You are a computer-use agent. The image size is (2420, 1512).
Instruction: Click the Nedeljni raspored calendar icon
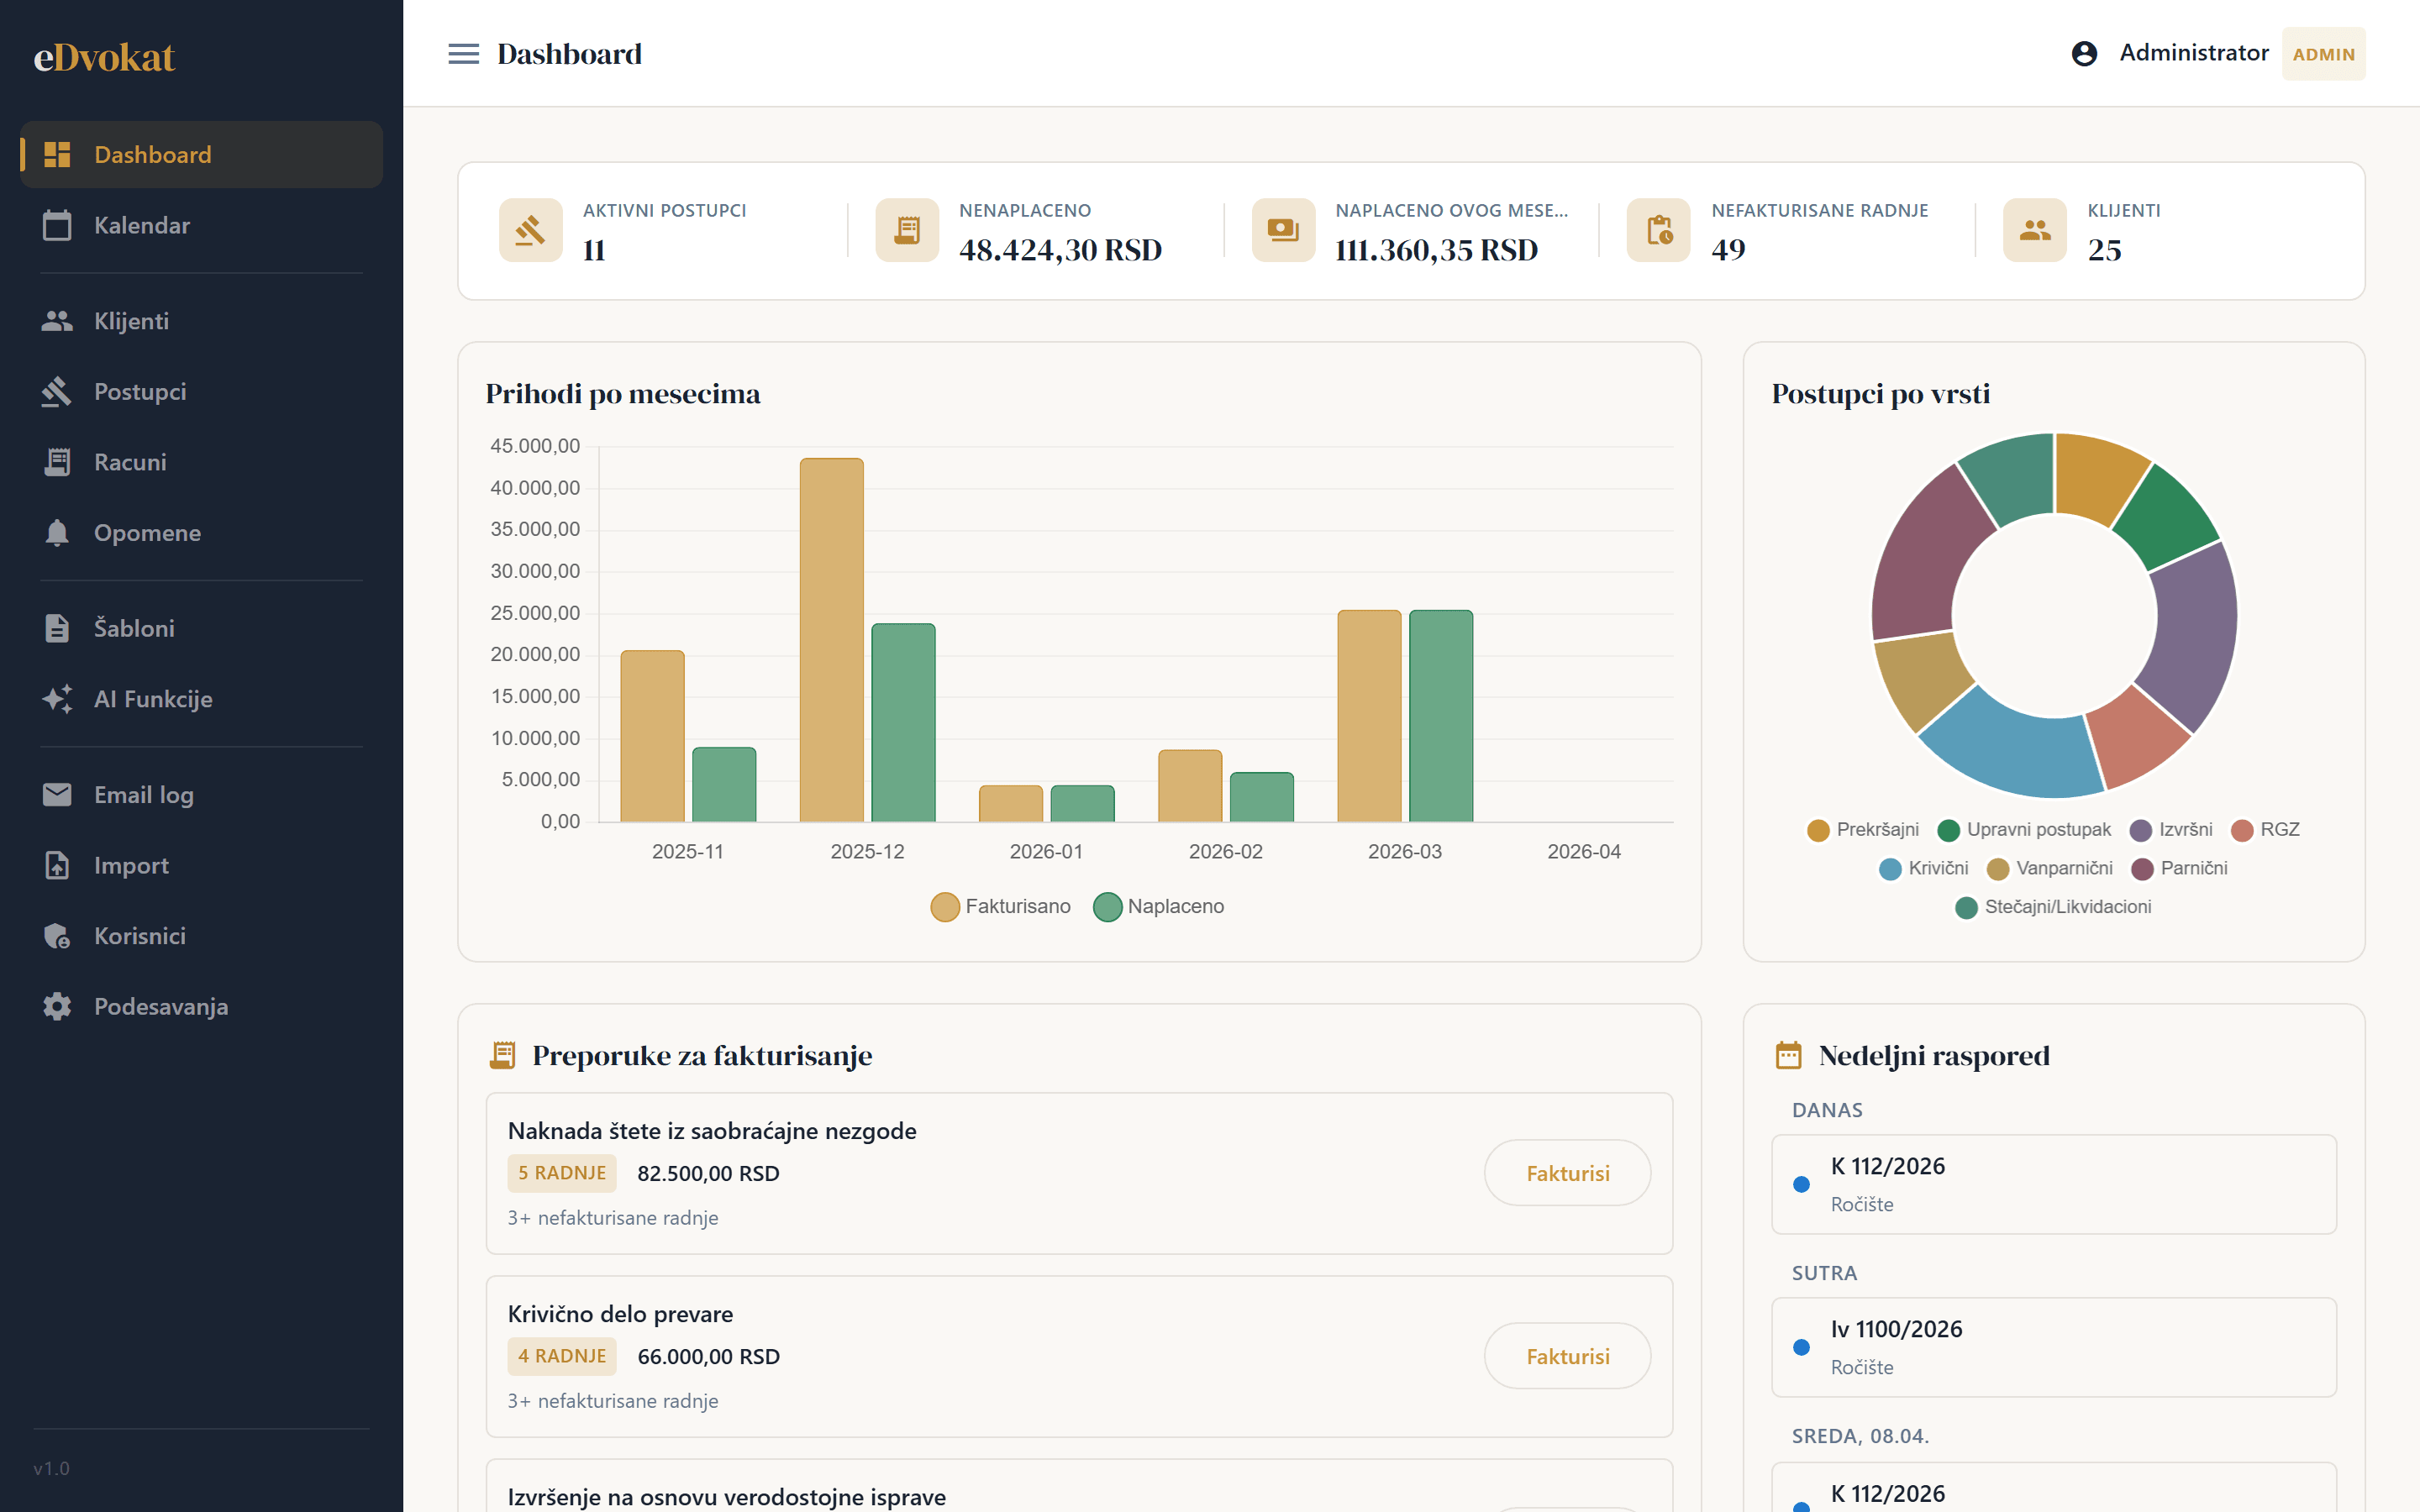pyautogui.click(x=1788, y=1055)
